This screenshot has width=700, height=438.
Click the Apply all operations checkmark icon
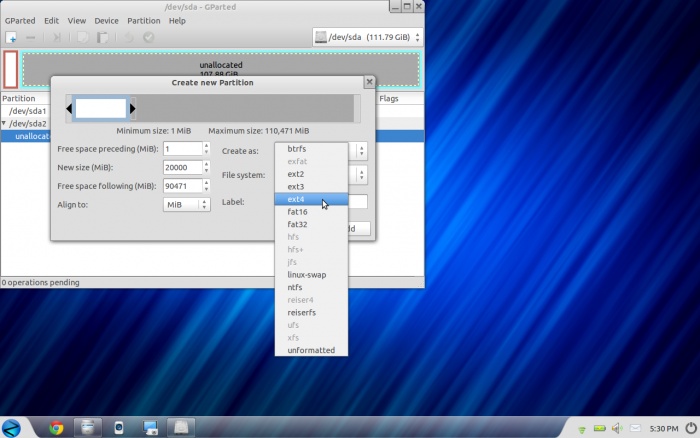pos(149,38)
